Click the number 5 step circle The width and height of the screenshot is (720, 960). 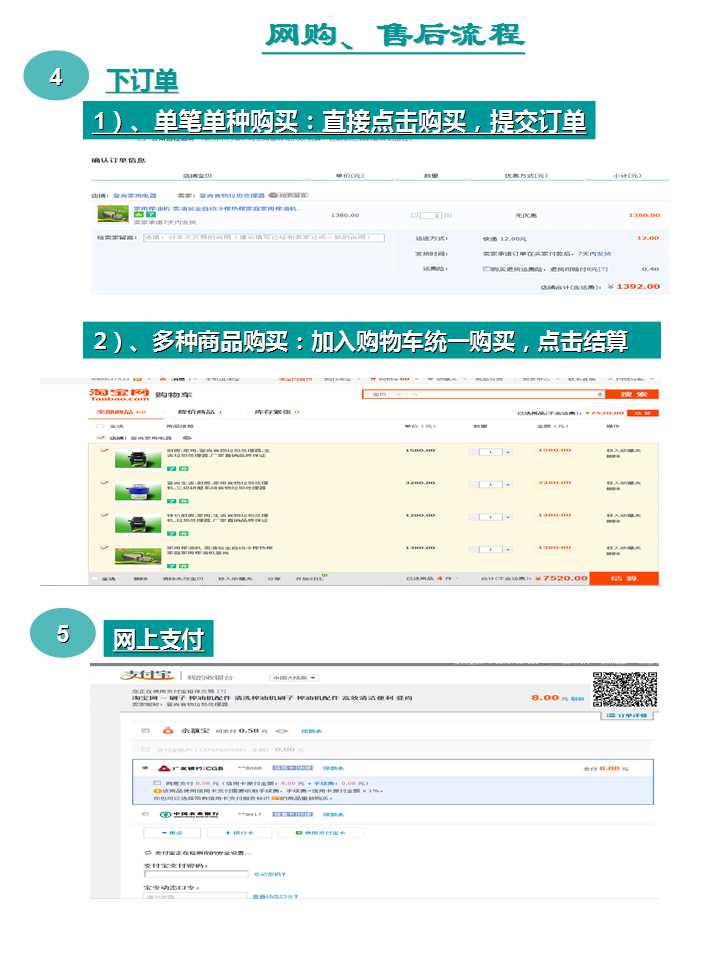(x=63, y=633)
